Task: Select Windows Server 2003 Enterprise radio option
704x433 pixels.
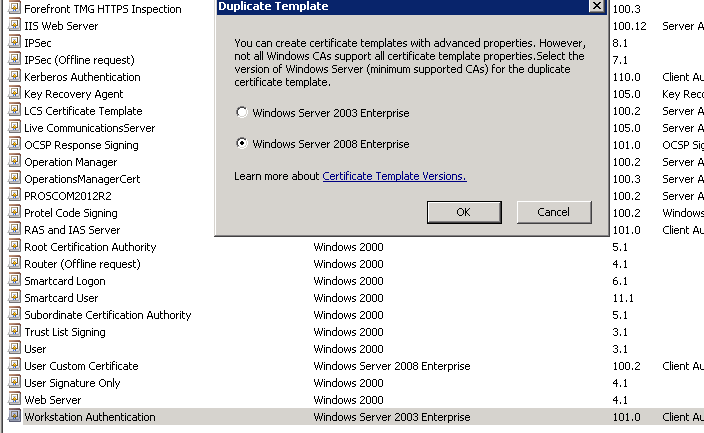Action: [242, 113]
